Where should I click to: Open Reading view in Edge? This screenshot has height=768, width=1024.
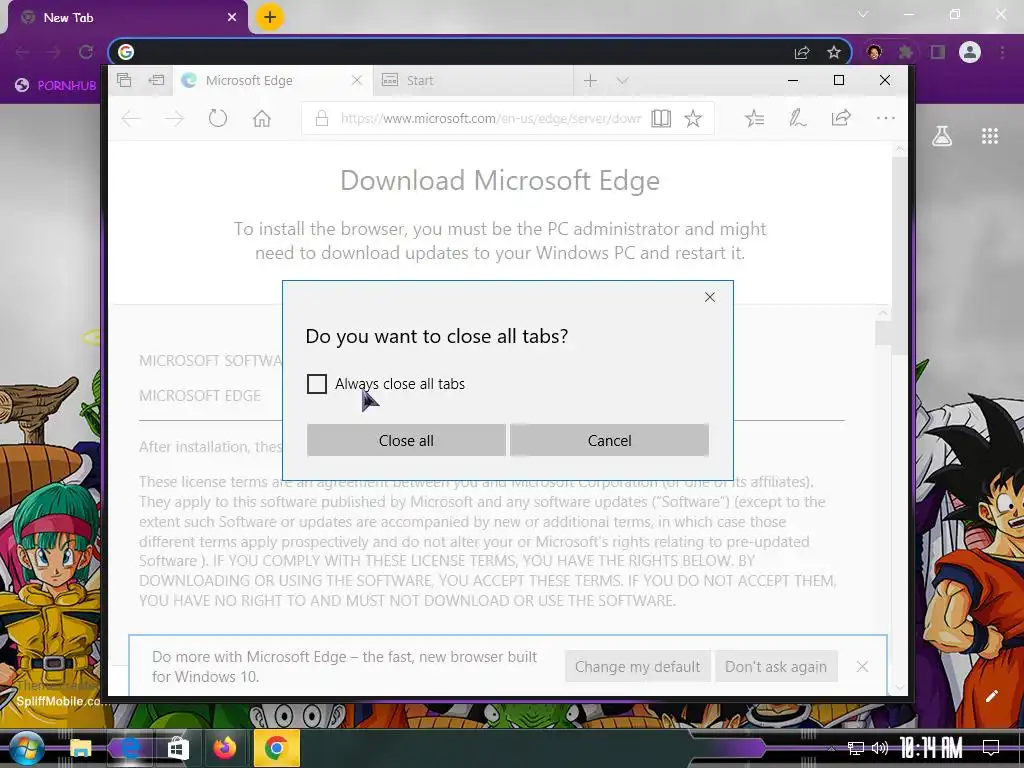(x=661, y=119)
